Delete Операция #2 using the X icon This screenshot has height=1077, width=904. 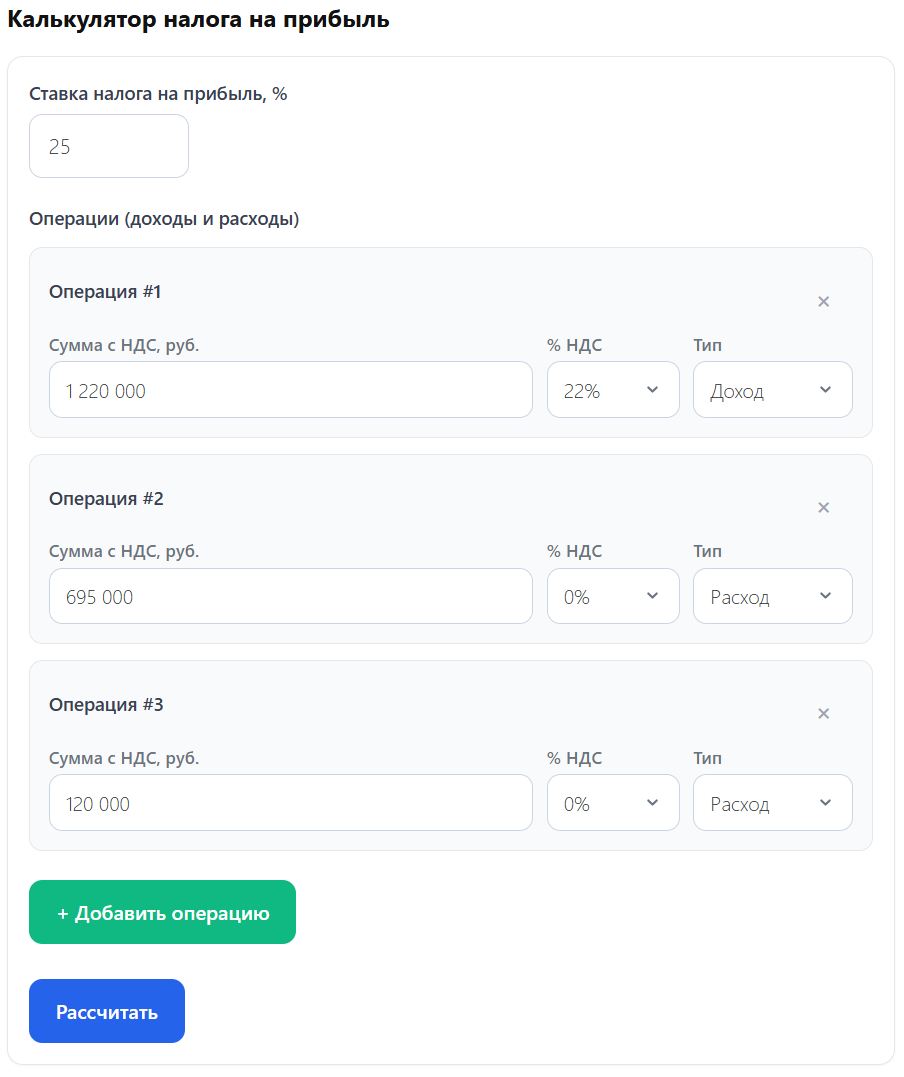pos(823,508)
